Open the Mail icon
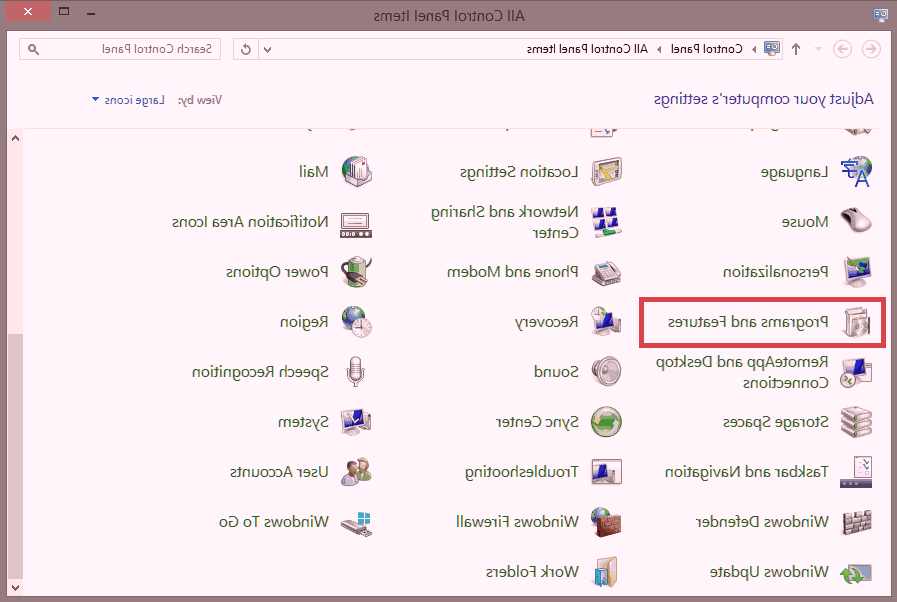The height and width of the screenshot is (602, 897). tap(356, 171)
